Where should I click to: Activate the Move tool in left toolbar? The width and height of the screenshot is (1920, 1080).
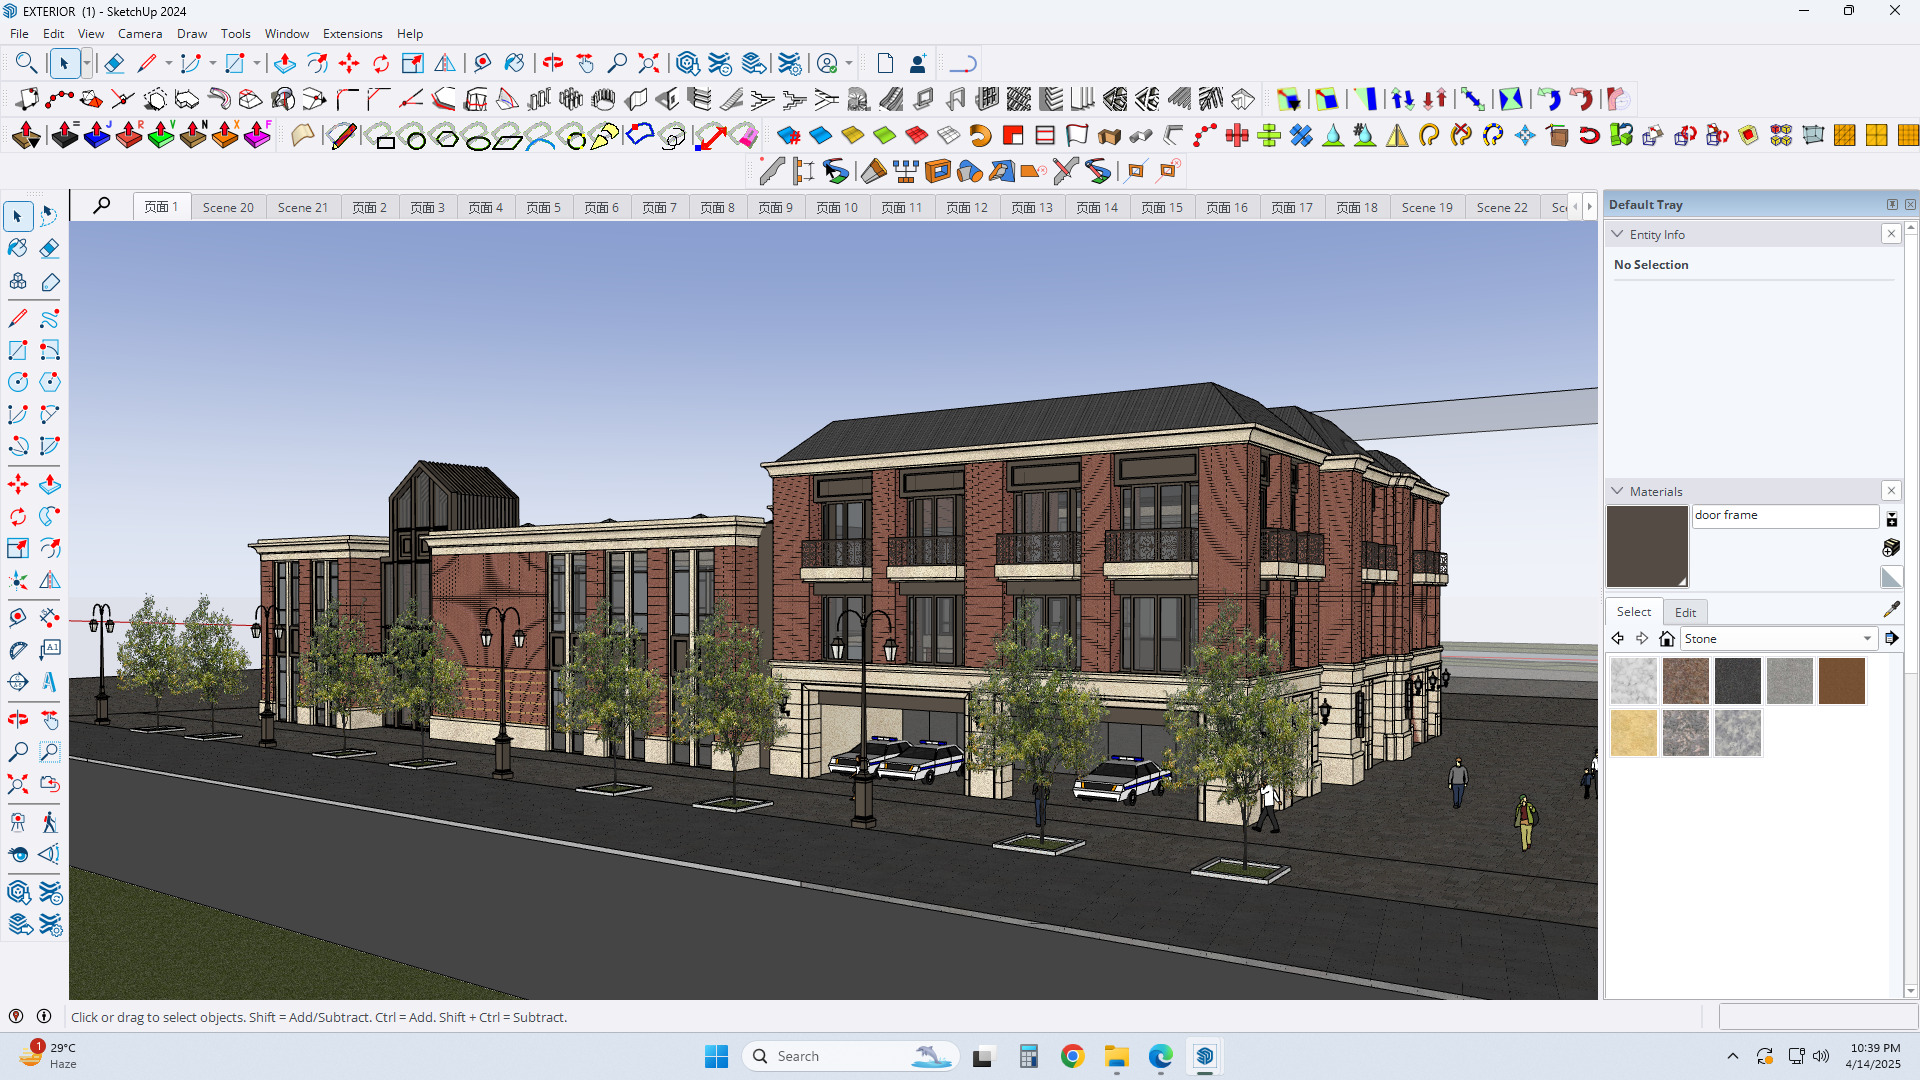click(18, 485)
